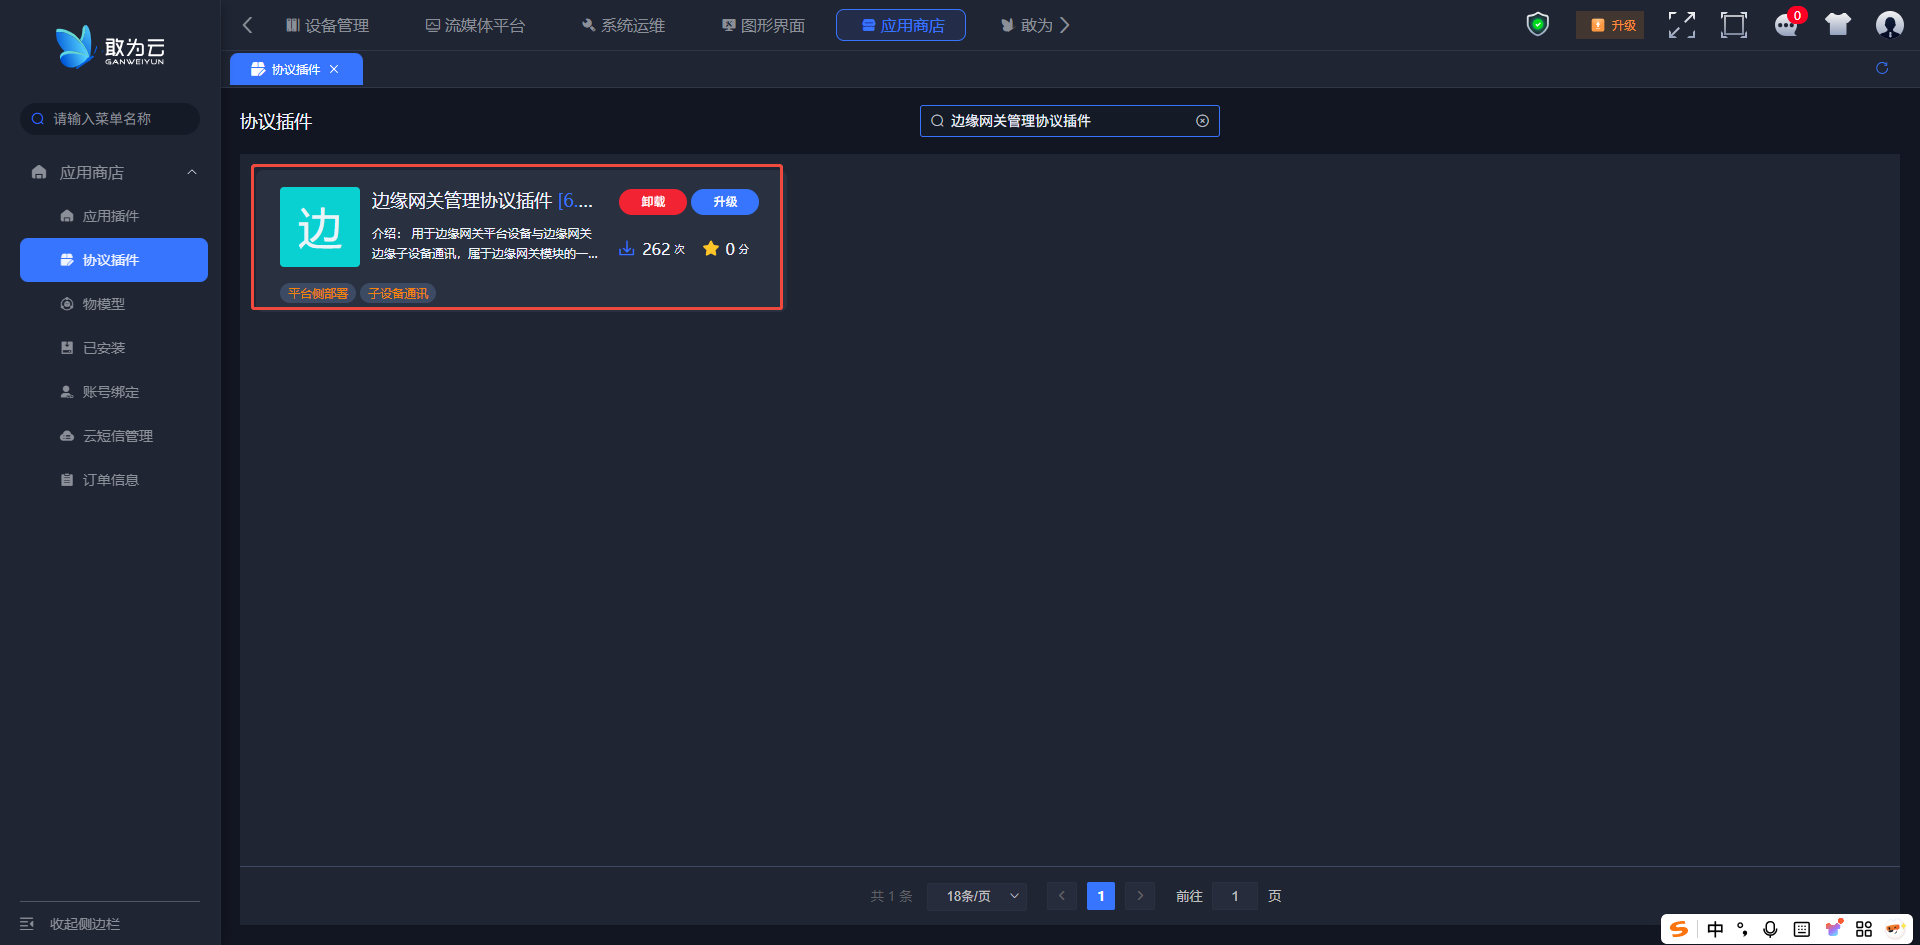The width and height of the screenshot is (1920, 945).
Task: Click the blue 升级 button on the plugin card
Action: pos(725,202)
